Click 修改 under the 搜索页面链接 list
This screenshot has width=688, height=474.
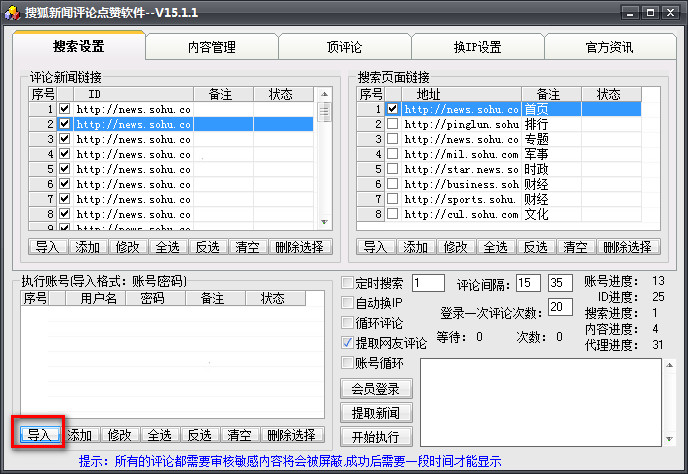coord(455,247)
